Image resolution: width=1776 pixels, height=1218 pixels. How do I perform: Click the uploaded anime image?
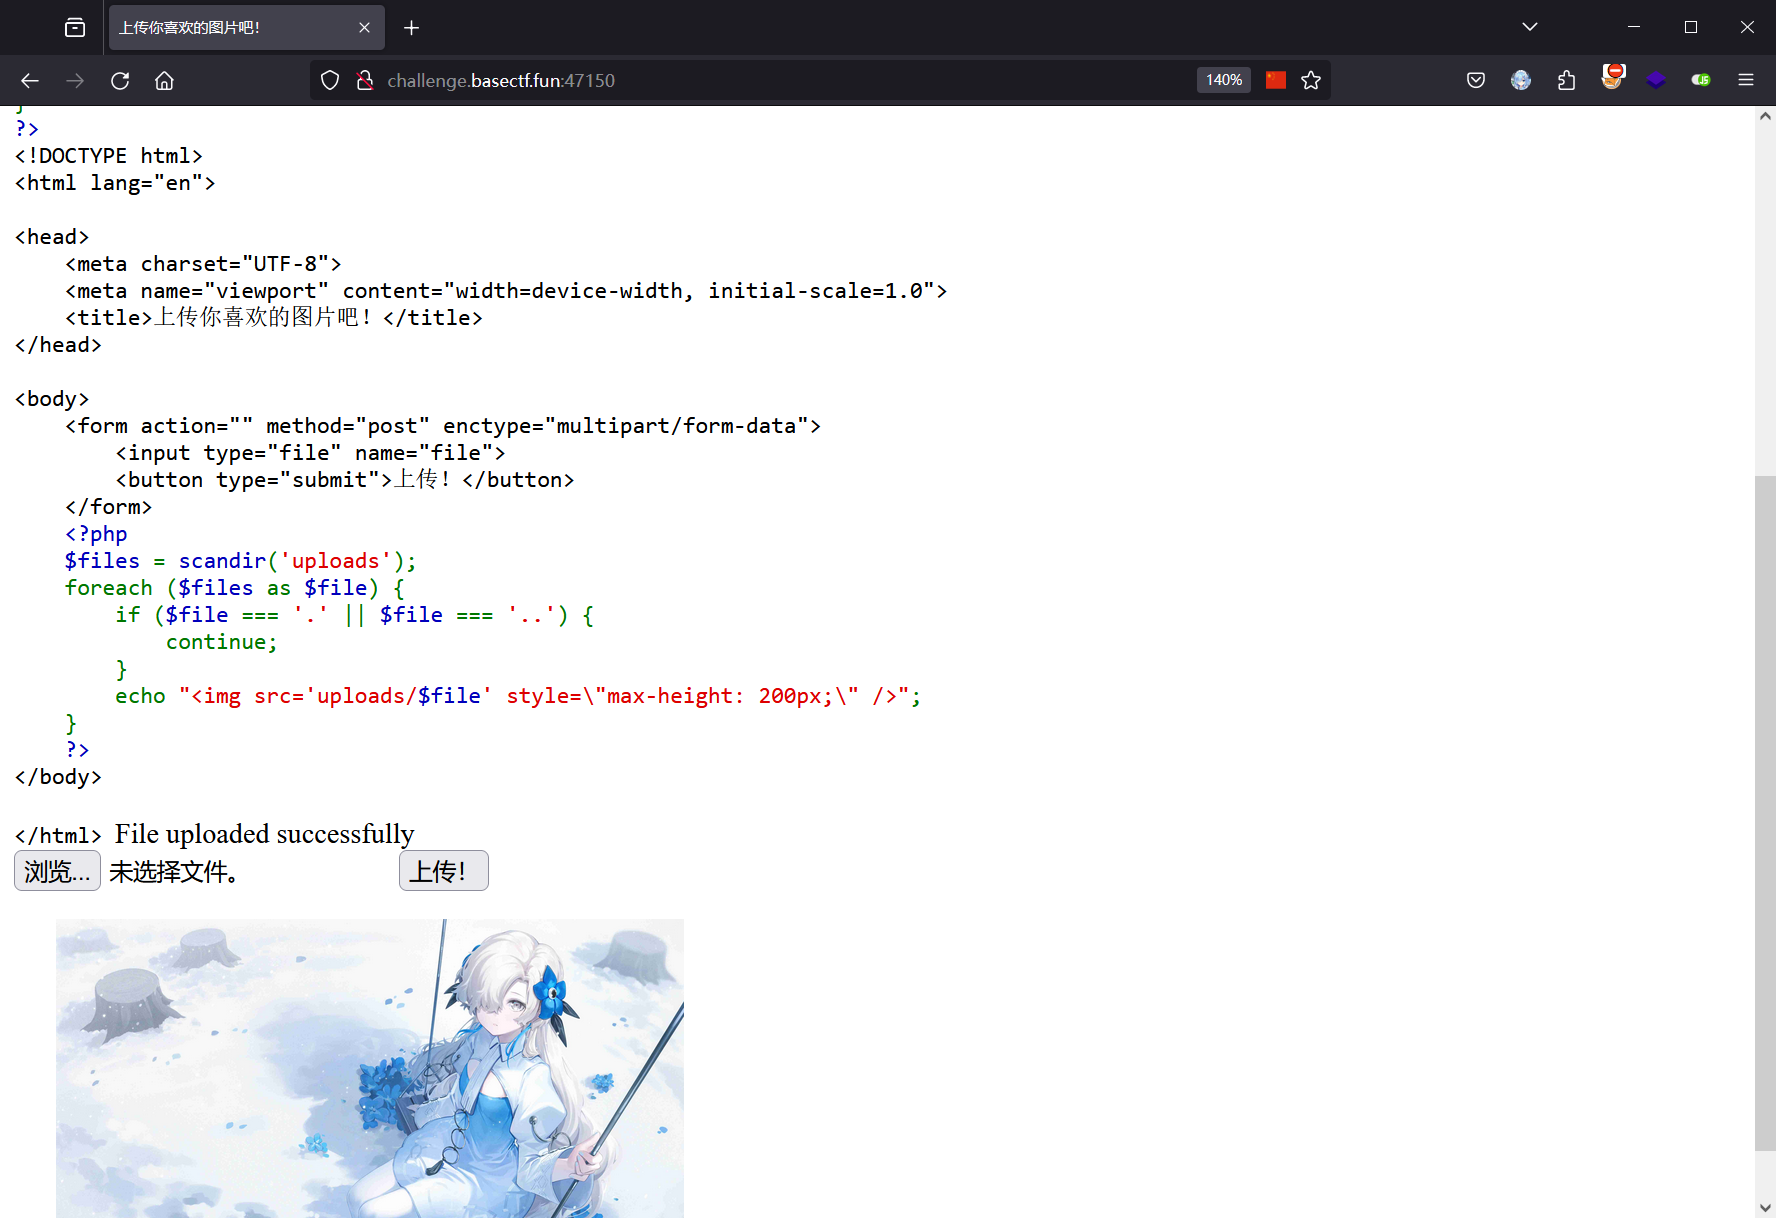[x=370, y=1068]
